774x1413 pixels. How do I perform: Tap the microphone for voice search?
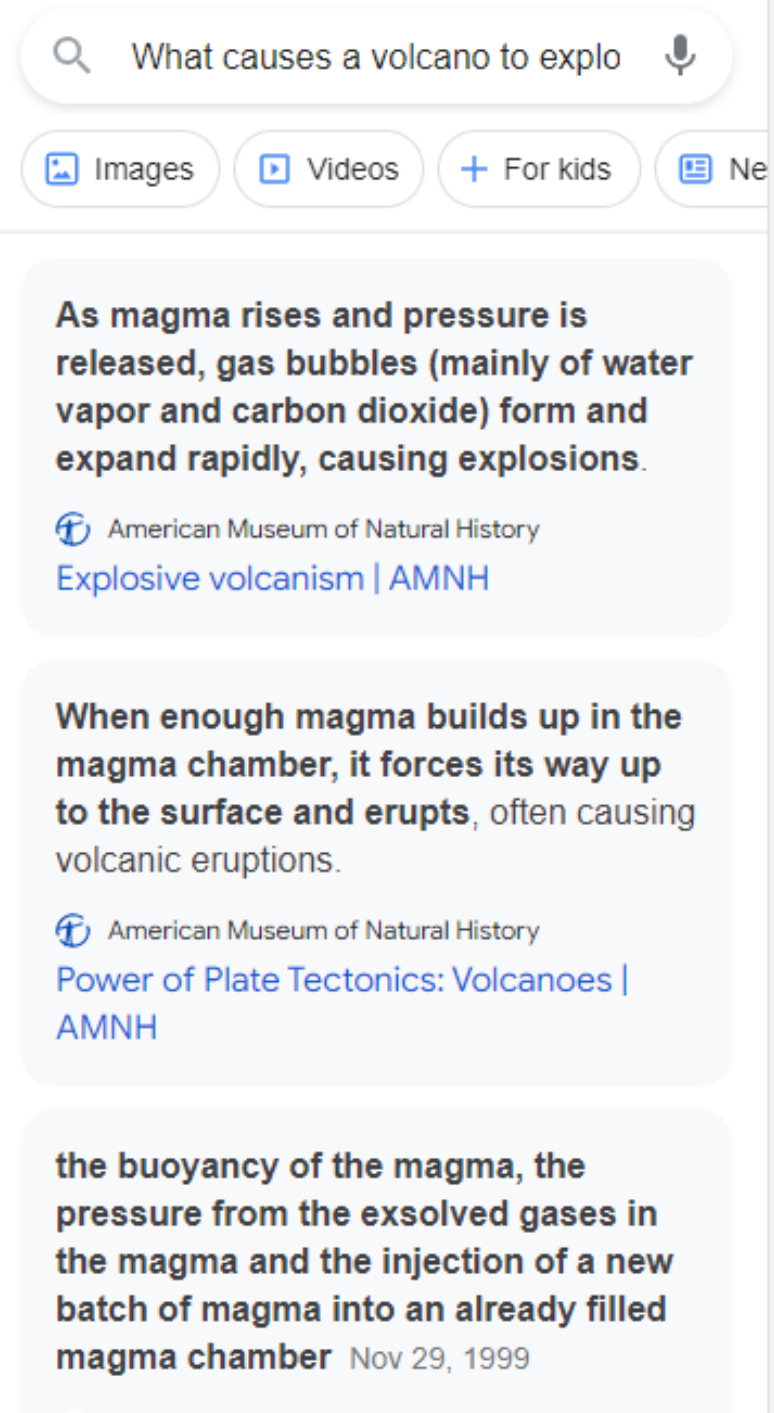pos(682,56)
